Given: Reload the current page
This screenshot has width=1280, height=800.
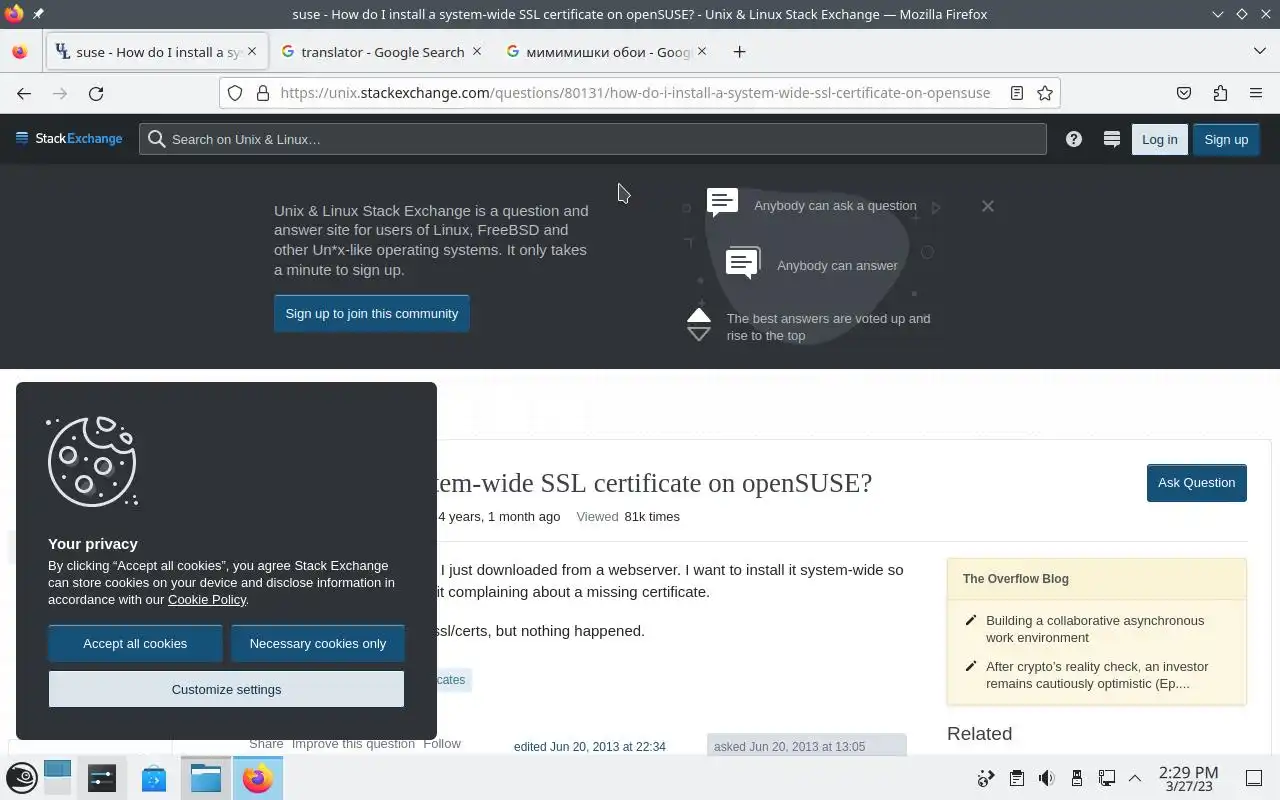Looking at the screenshot, I should [96, 93].
